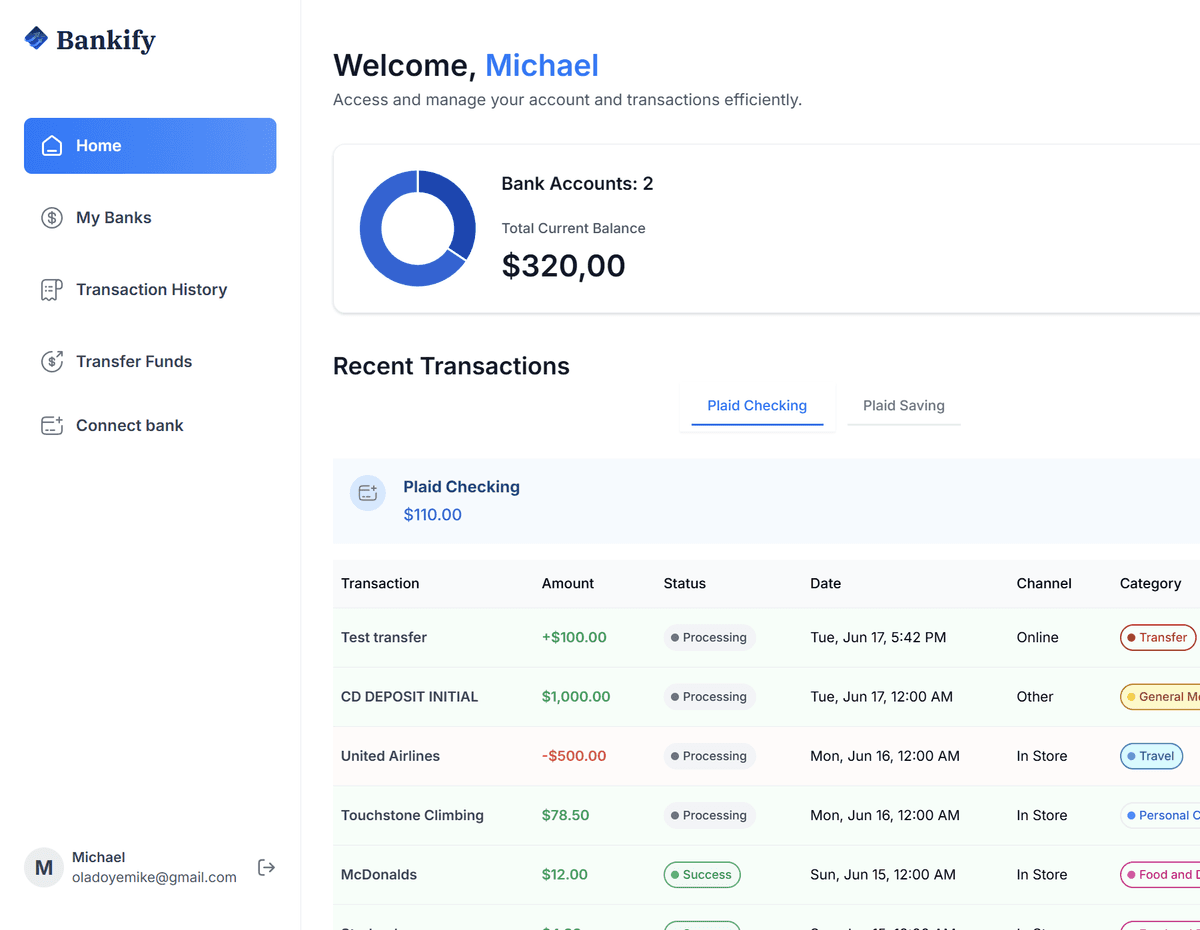The height and width of the screenshot is (930, 1200).
Task: Click the Bankify logo icon
Action: 36,39
